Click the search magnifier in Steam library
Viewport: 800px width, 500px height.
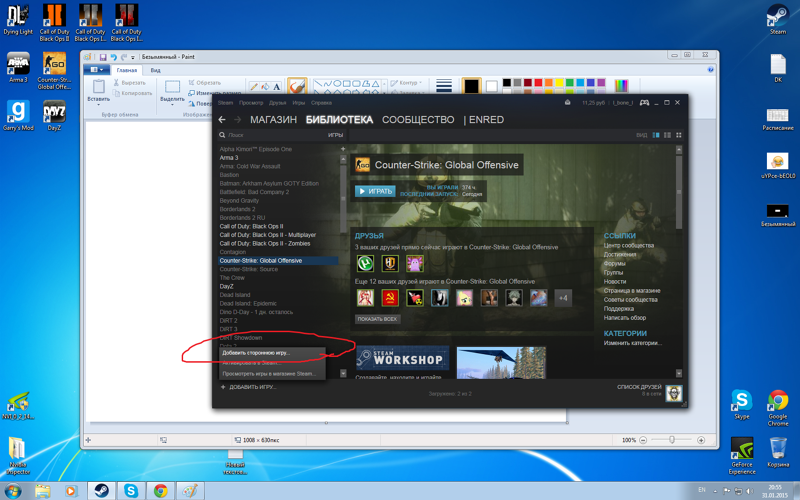(222, 135)
